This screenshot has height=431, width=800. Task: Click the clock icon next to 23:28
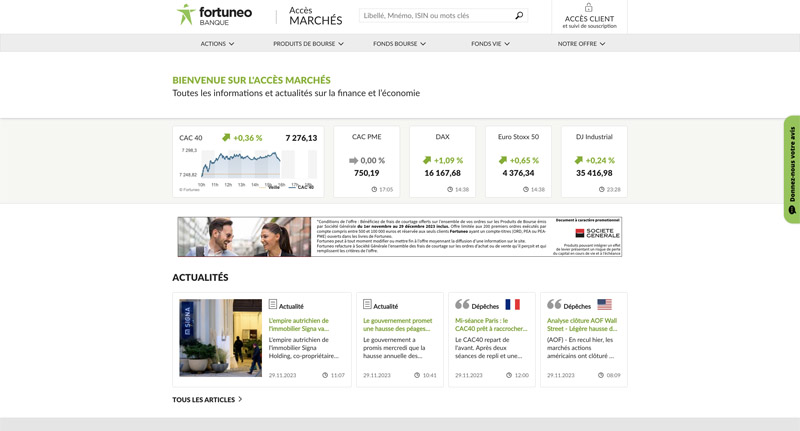[602, 189]
